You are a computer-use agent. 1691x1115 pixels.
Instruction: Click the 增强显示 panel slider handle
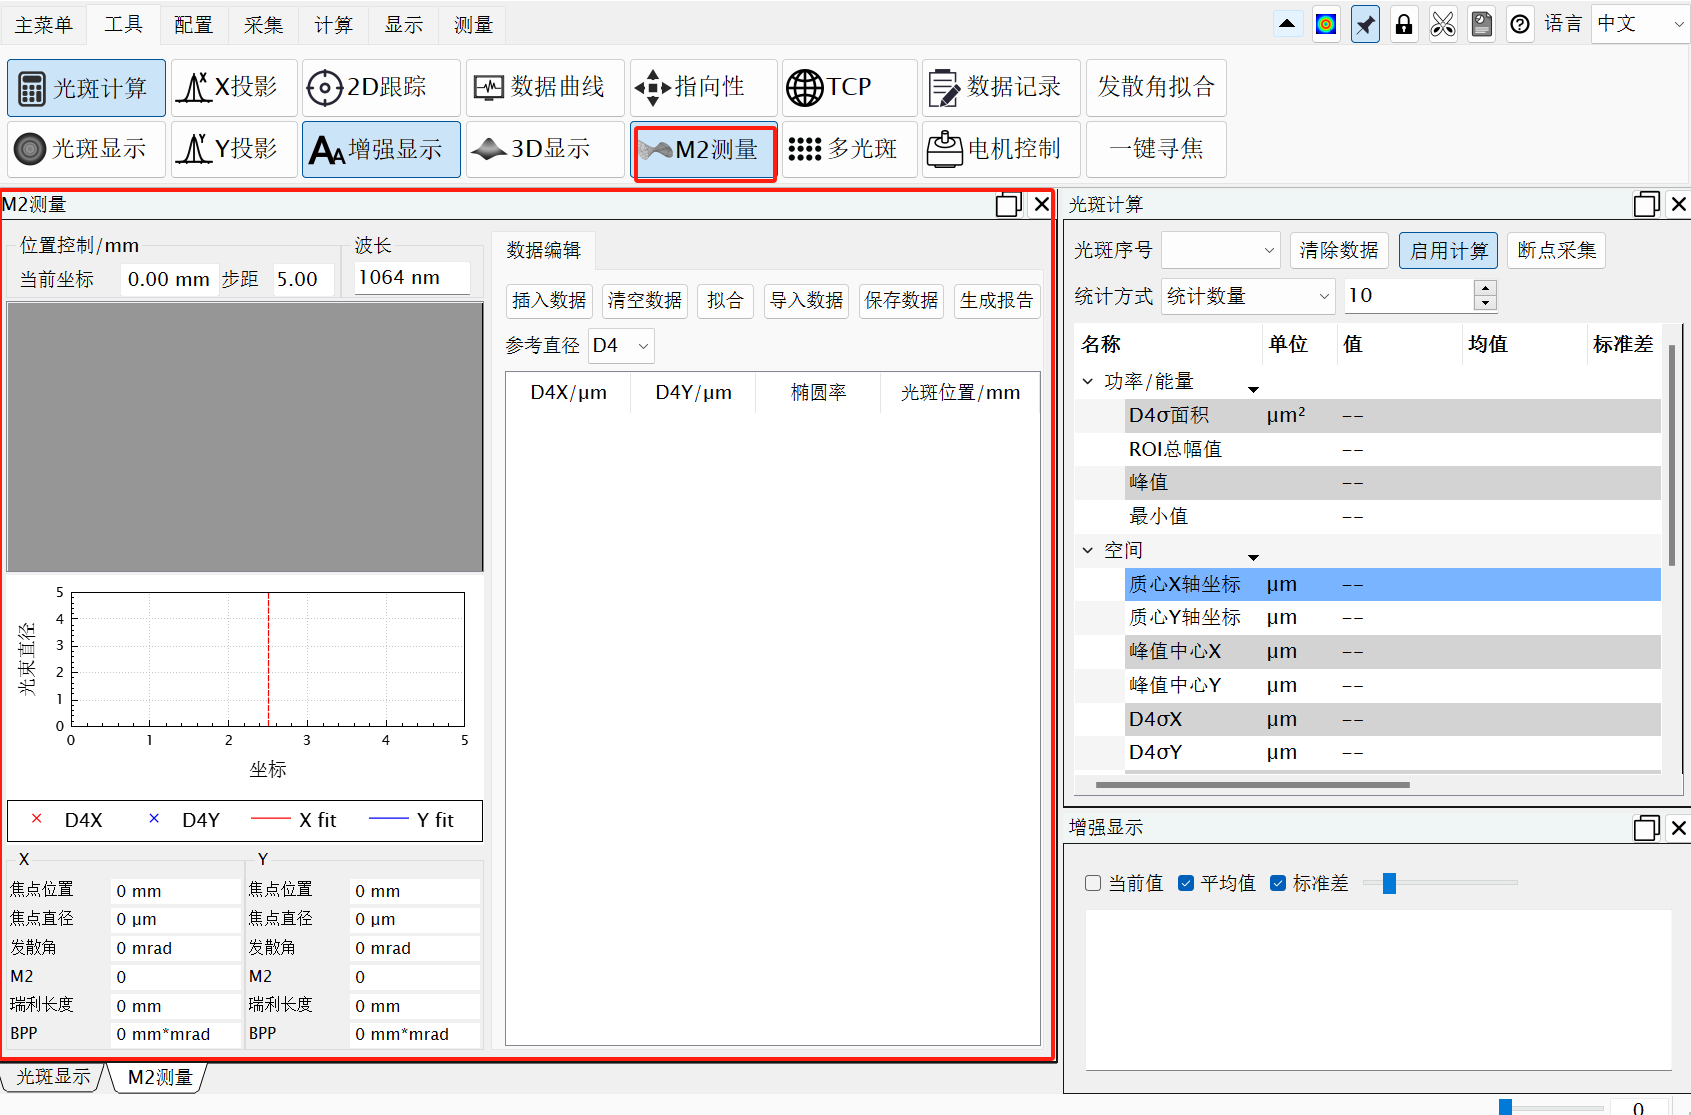coord(1388,883)
